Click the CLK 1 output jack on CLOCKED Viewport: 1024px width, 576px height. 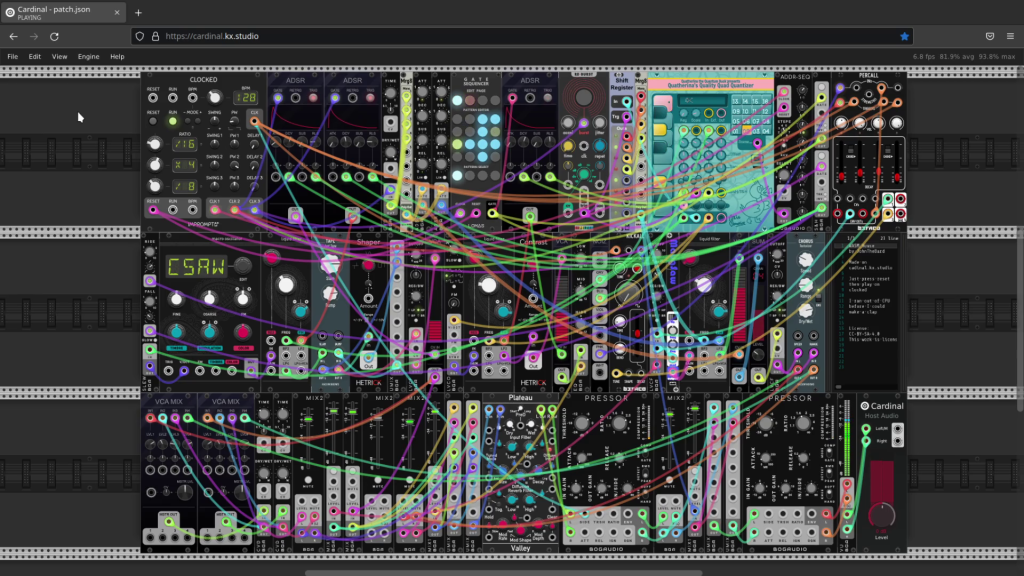pos(214,210)
